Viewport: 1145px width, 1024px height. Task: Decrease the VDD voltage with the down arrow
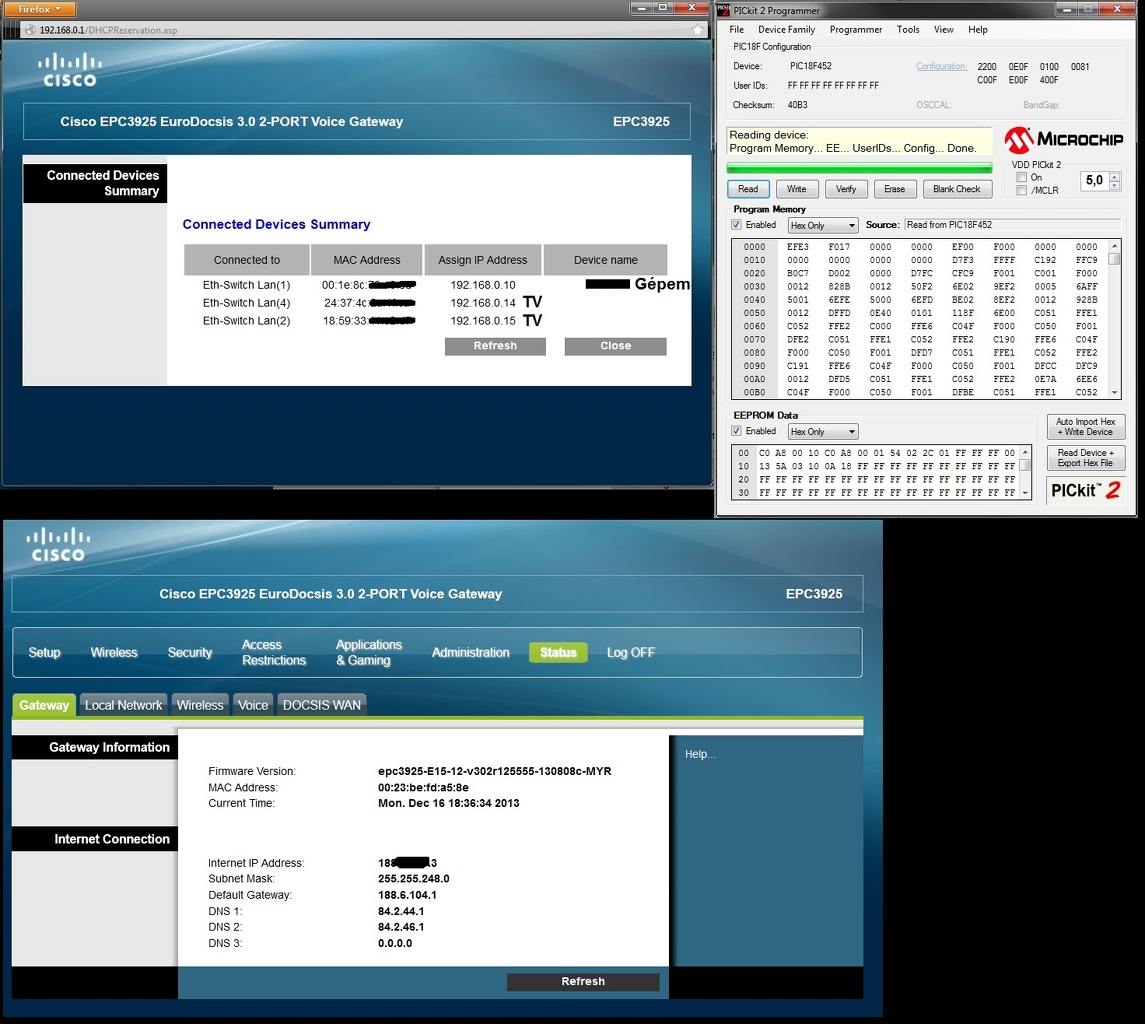point(1114,186)
